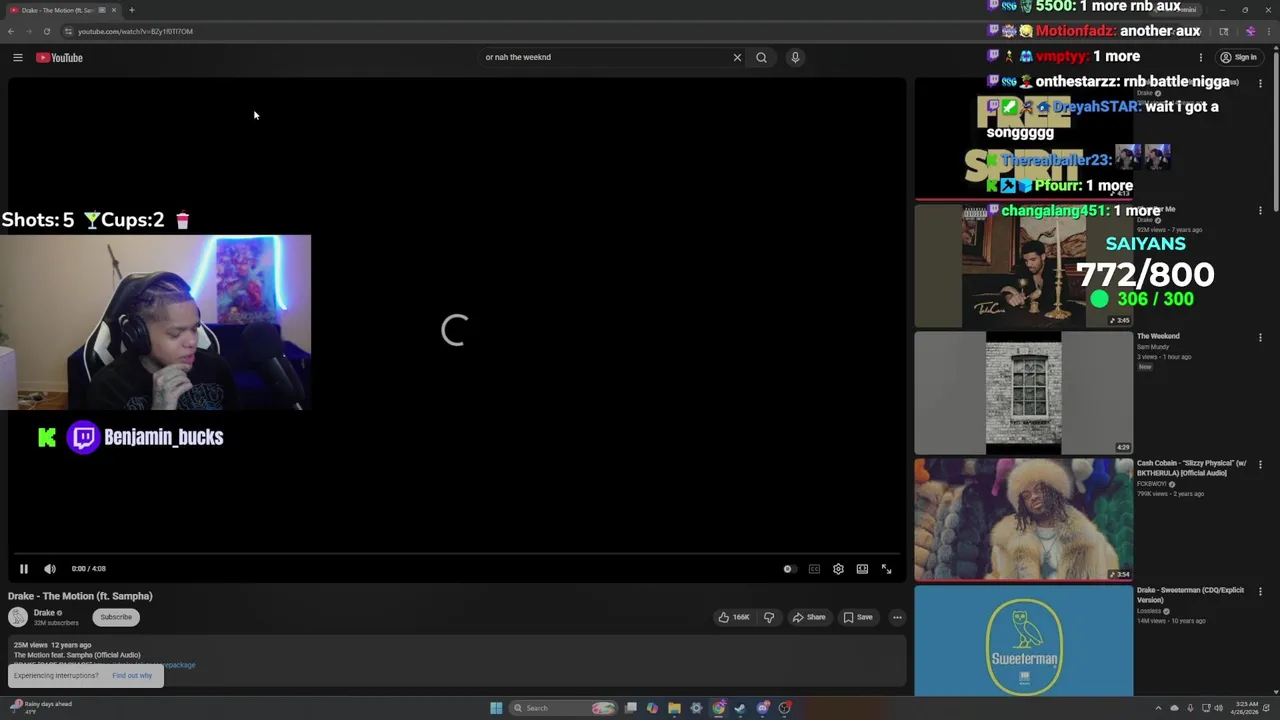Sign in to YouTube
Viewport: 1280px width, 720px height.
click(x=1238, y=57)
